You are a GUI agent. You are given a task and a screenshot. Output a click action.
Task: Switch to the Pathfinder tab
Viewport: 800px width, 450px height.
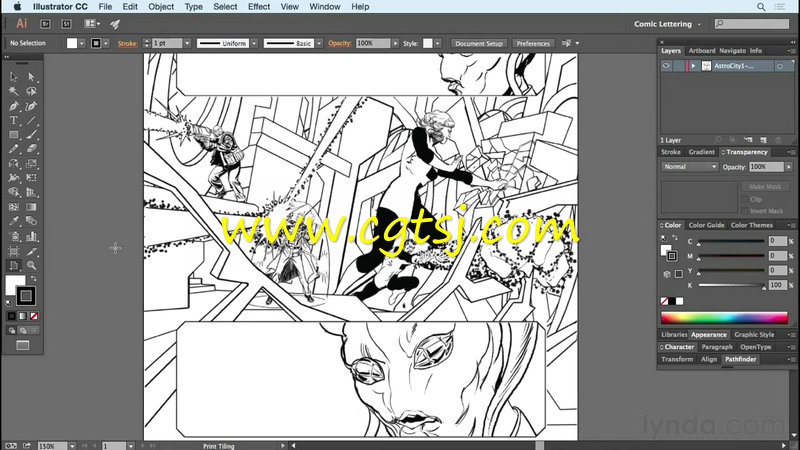point(740,359)
